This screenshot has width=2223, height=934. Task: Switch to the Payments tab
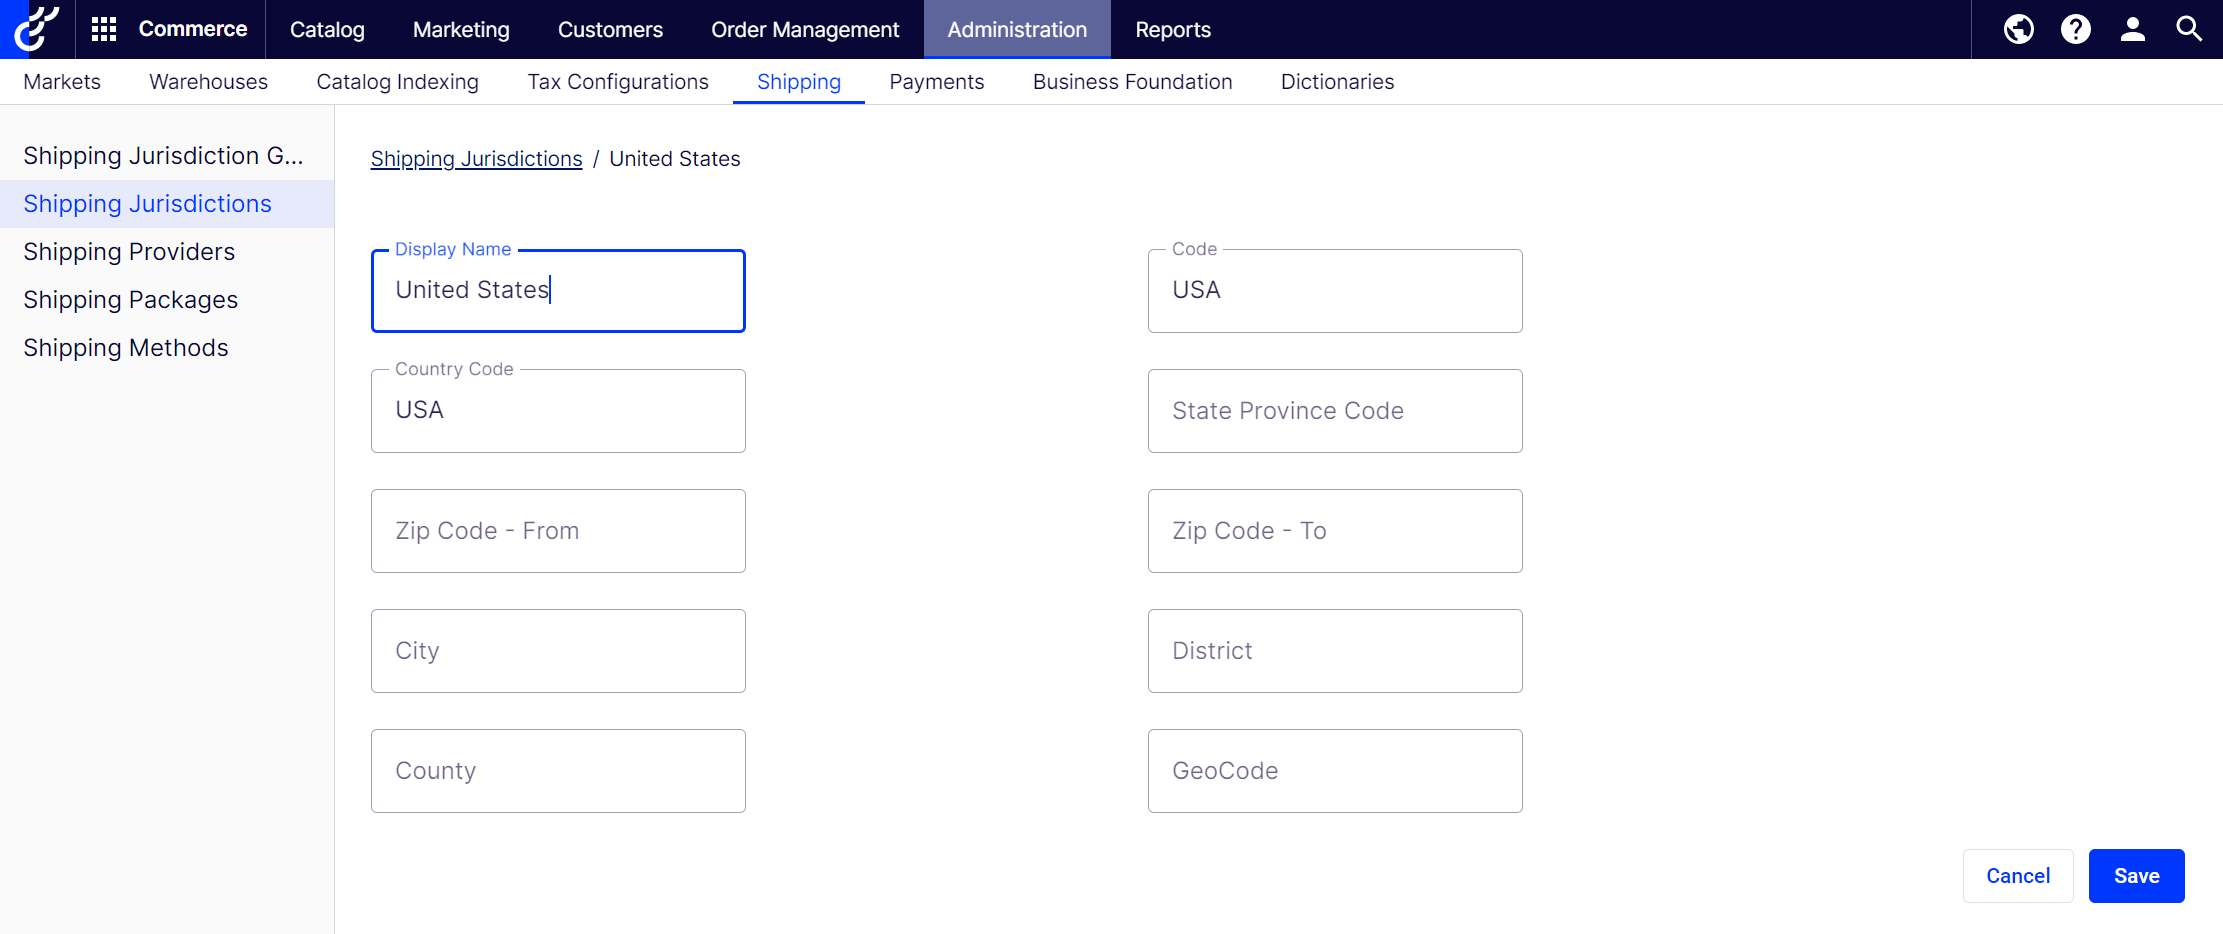pyautogui.click(x=937, y=82)
